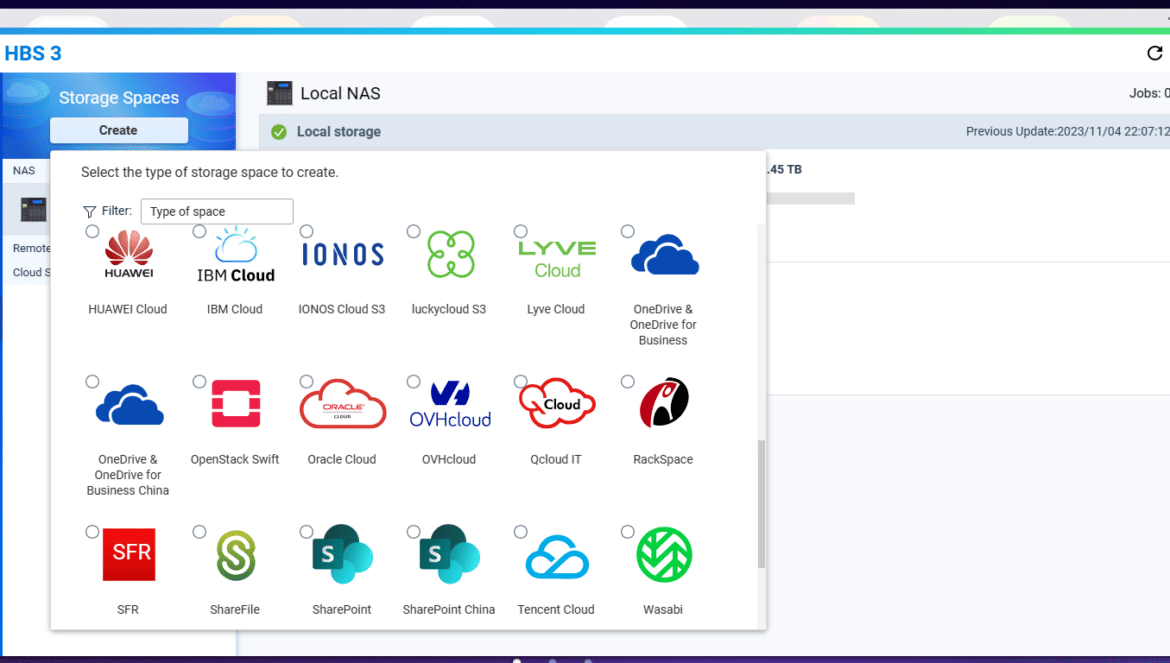Click the ShareFile text label
1170x663 pixels.
click(x=235, y=610)
